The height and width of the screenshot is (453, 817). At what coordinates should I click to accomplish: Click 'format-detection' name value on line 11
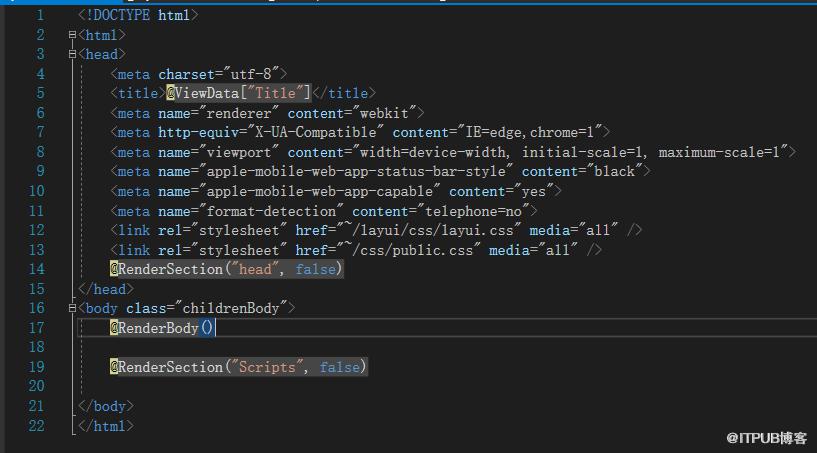click(271, 211)
